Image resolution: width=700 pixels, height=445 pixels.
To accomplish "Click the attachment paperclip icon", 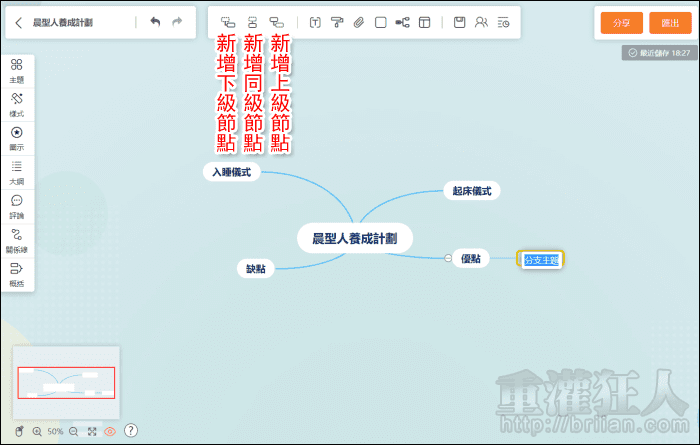I will pos(359,22).
